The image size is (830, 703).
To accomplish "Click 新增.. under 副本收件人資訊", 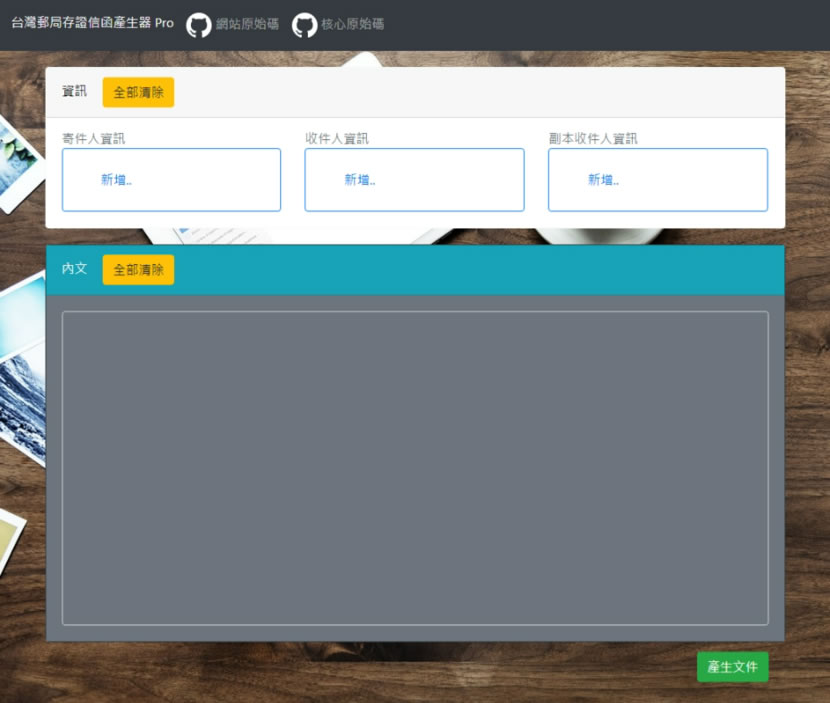I will coord(603,180).
